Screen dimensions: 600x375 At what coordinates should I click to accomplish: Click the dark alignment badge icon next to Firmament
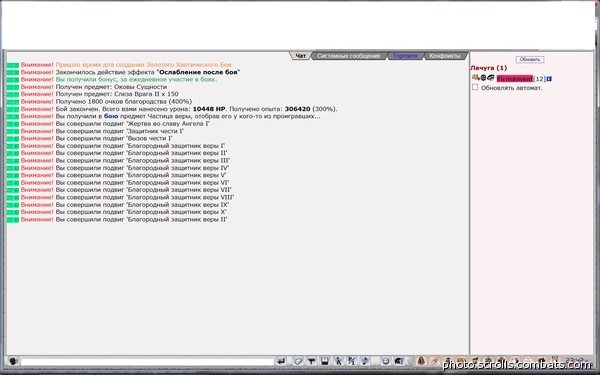pyautogui.click(x=483, y=78)
